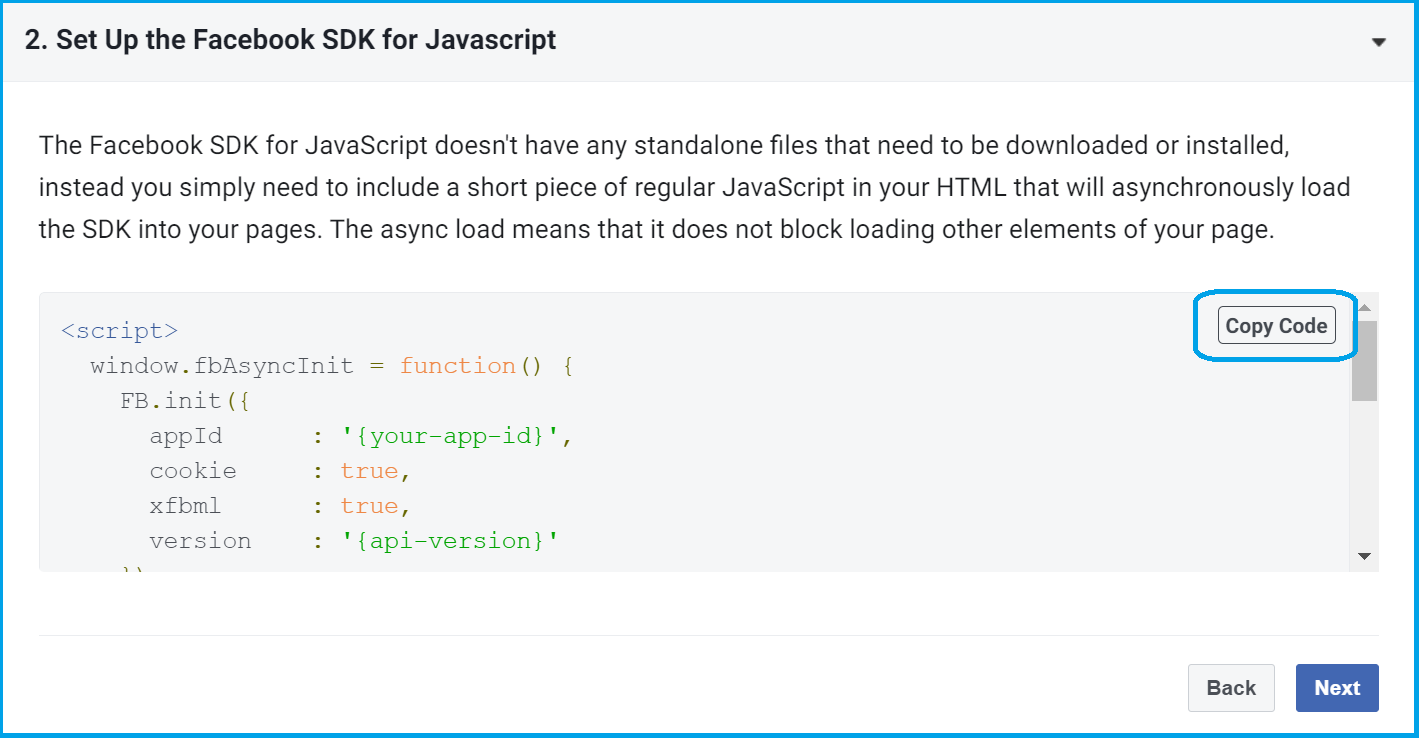Click the code box scrollbar up arrow

coord(1364,307)
